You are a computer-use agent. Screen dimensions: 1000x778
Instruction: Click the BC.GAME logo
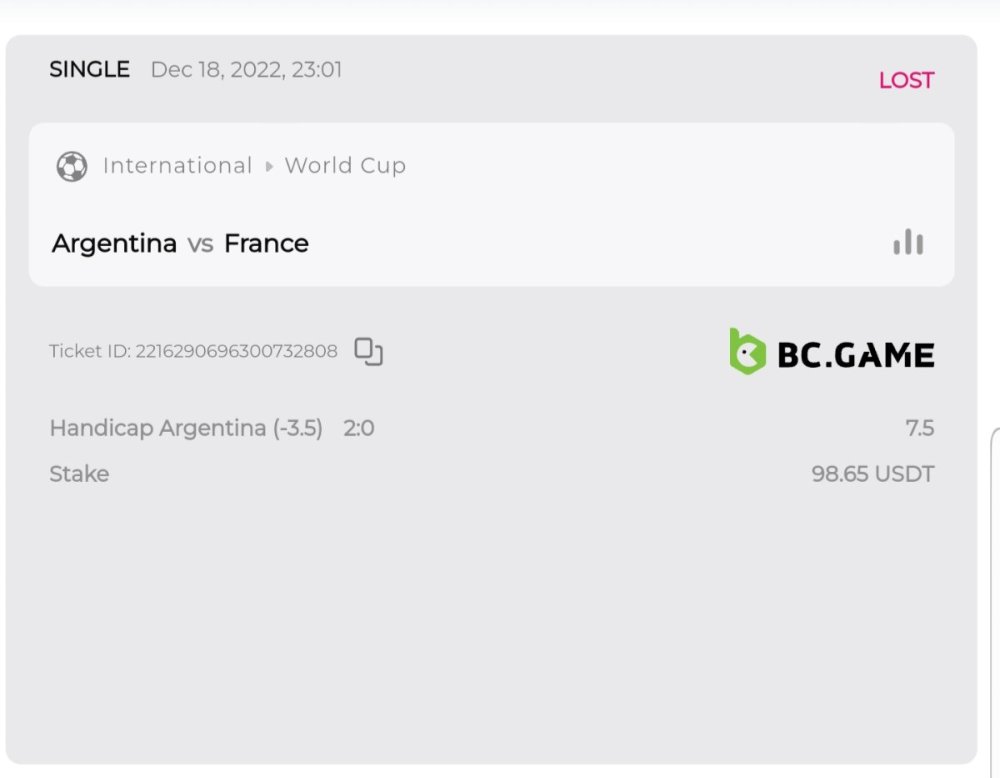832,353
